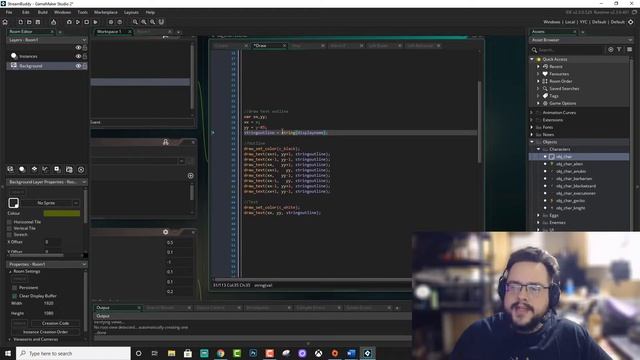Click the Creation Code button
Screen dimensions: 640x360
55,323
